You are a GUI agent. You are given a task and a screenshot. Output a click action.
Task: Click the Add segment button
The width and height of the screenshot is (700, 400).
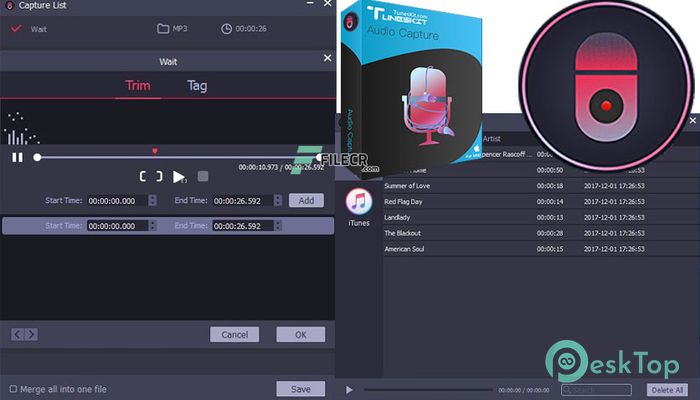(x=306, y=200)
